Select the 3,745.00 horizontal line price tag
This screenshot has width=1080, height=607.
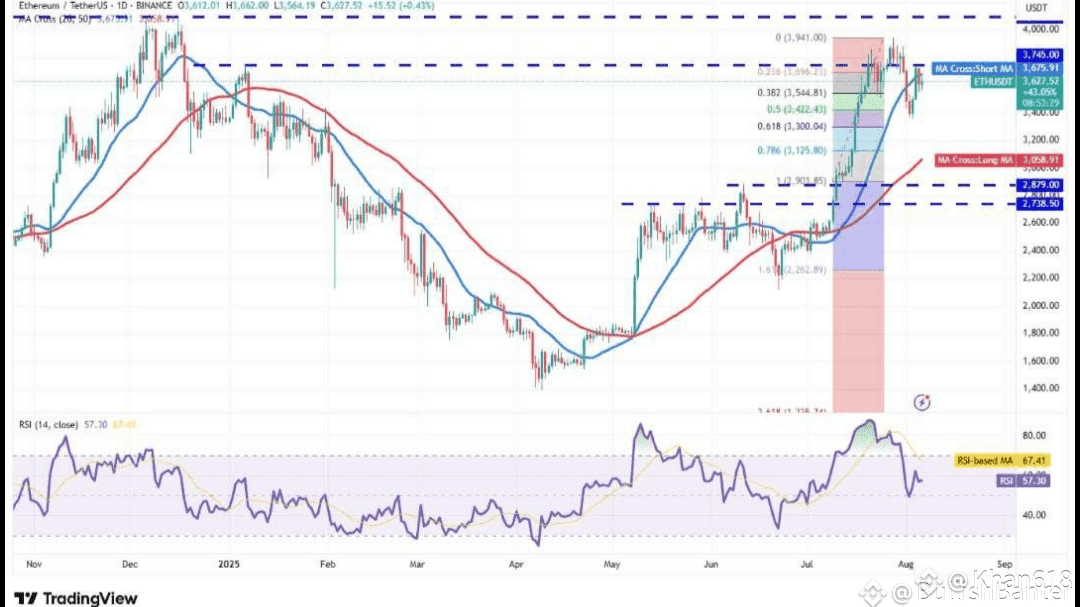click(1040, 54)
